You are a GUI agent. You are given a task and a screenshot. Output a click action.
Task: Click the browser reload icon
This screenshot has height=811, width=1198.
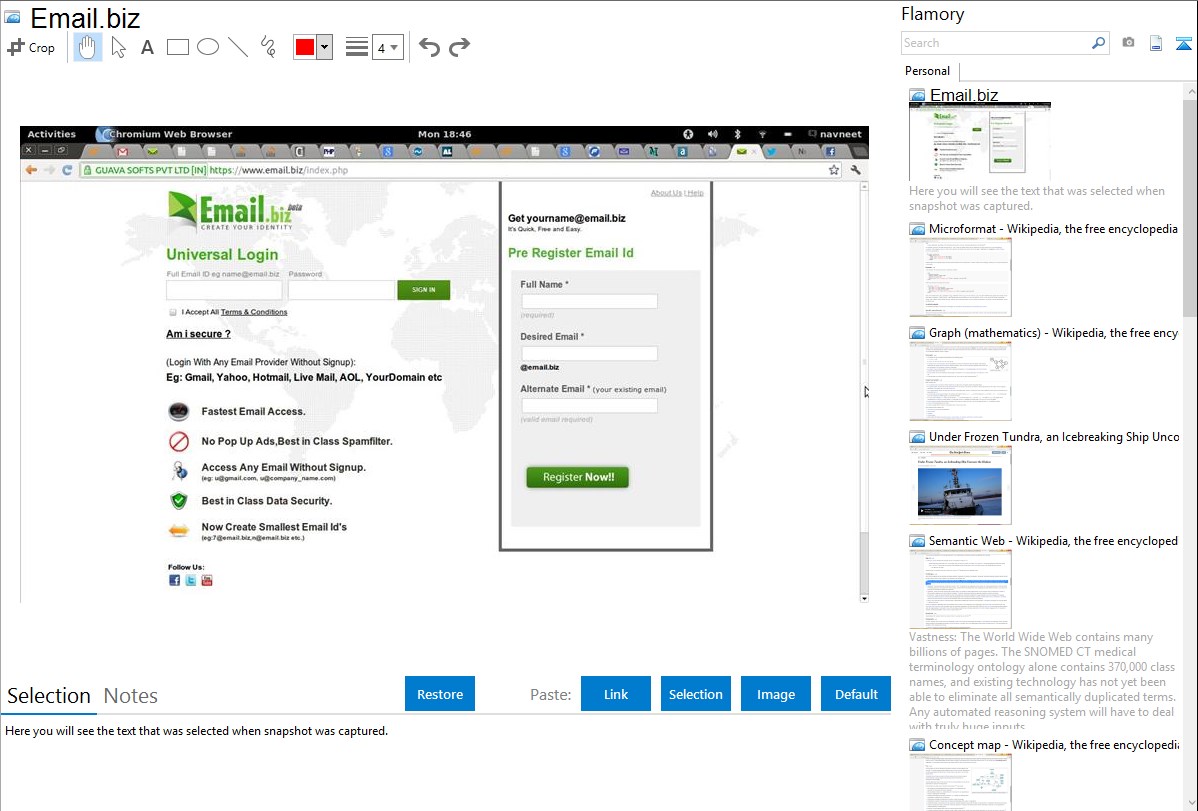coord(67,170)
